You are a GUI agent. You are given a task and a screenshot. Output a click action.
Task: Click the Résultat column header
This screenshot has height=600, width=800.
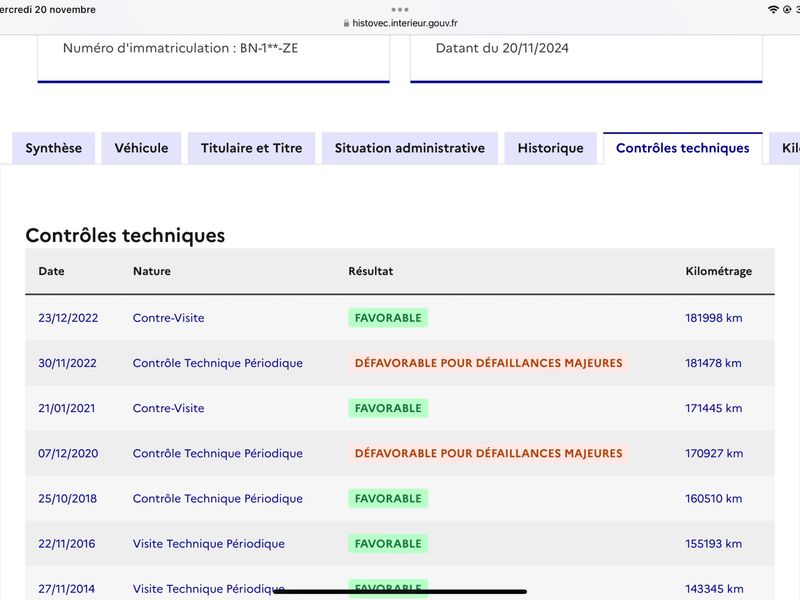pos(371,271)
